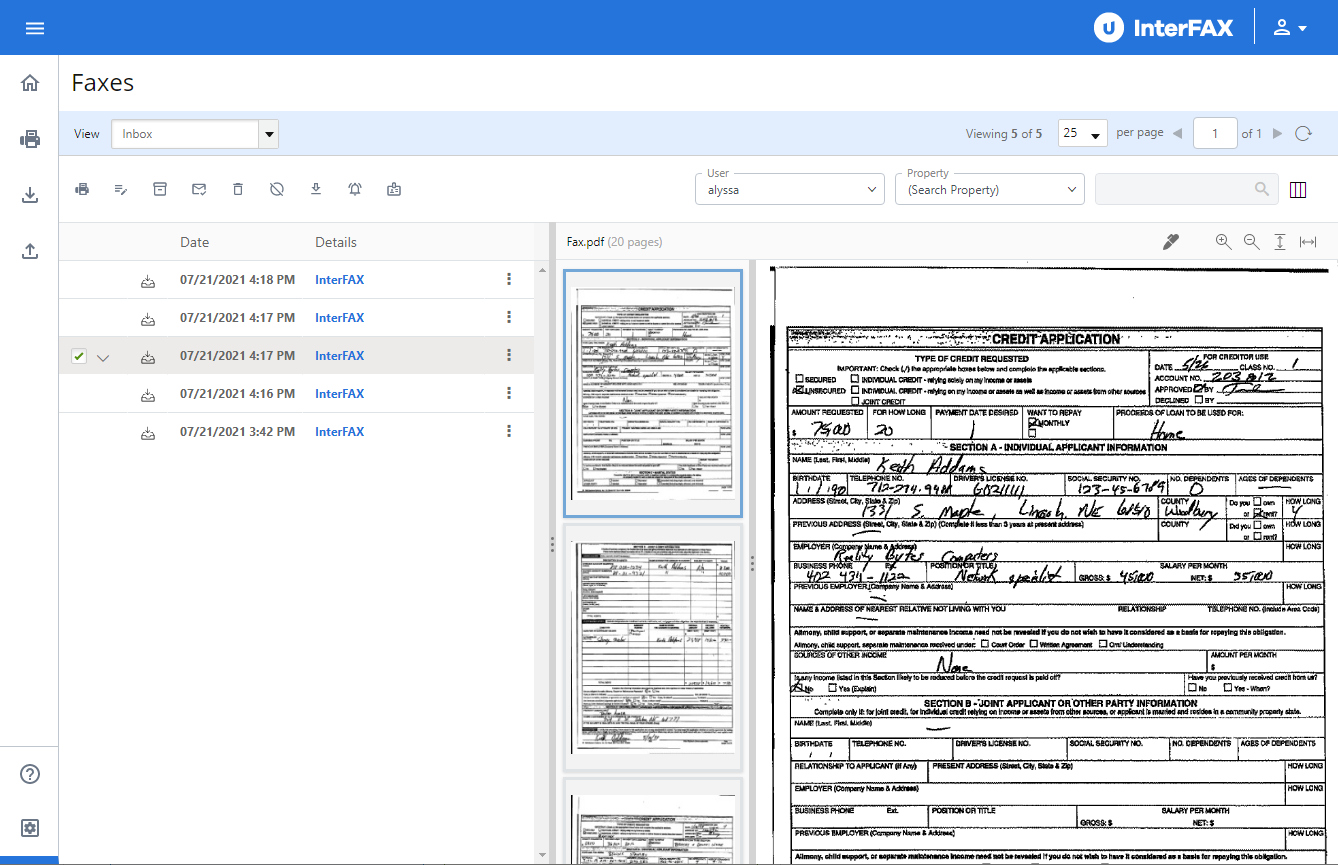Download the selected fax

click(x=315, y=189)
